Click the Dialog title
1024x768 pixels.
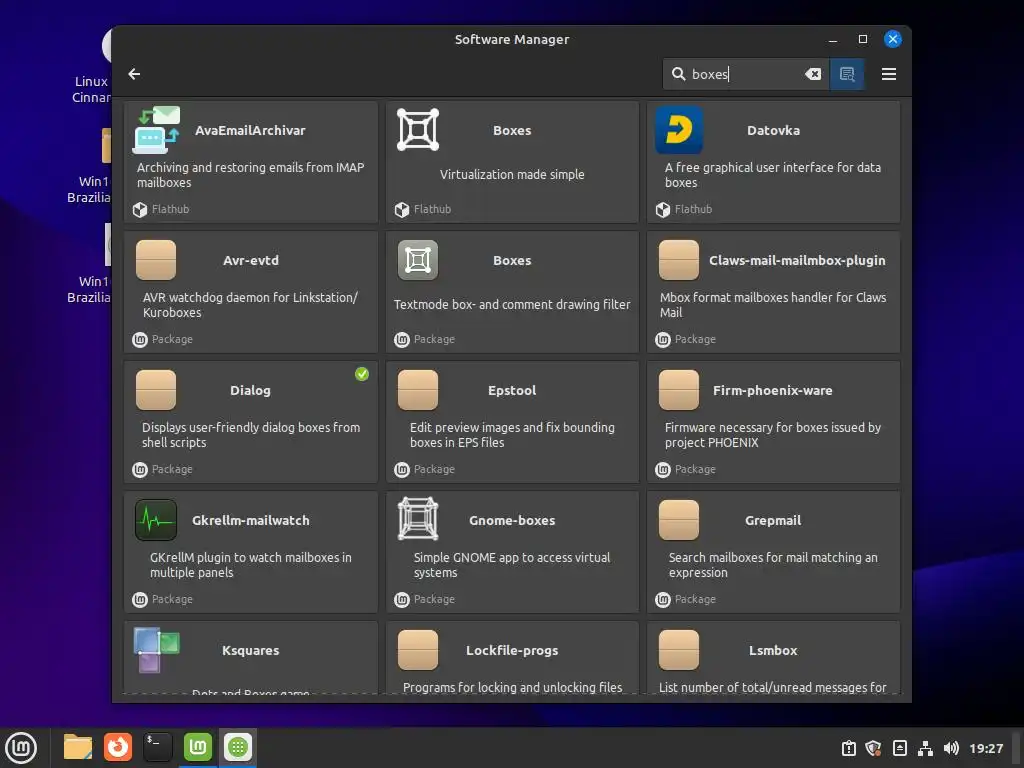pyautogui.click(x=250, y=391)
